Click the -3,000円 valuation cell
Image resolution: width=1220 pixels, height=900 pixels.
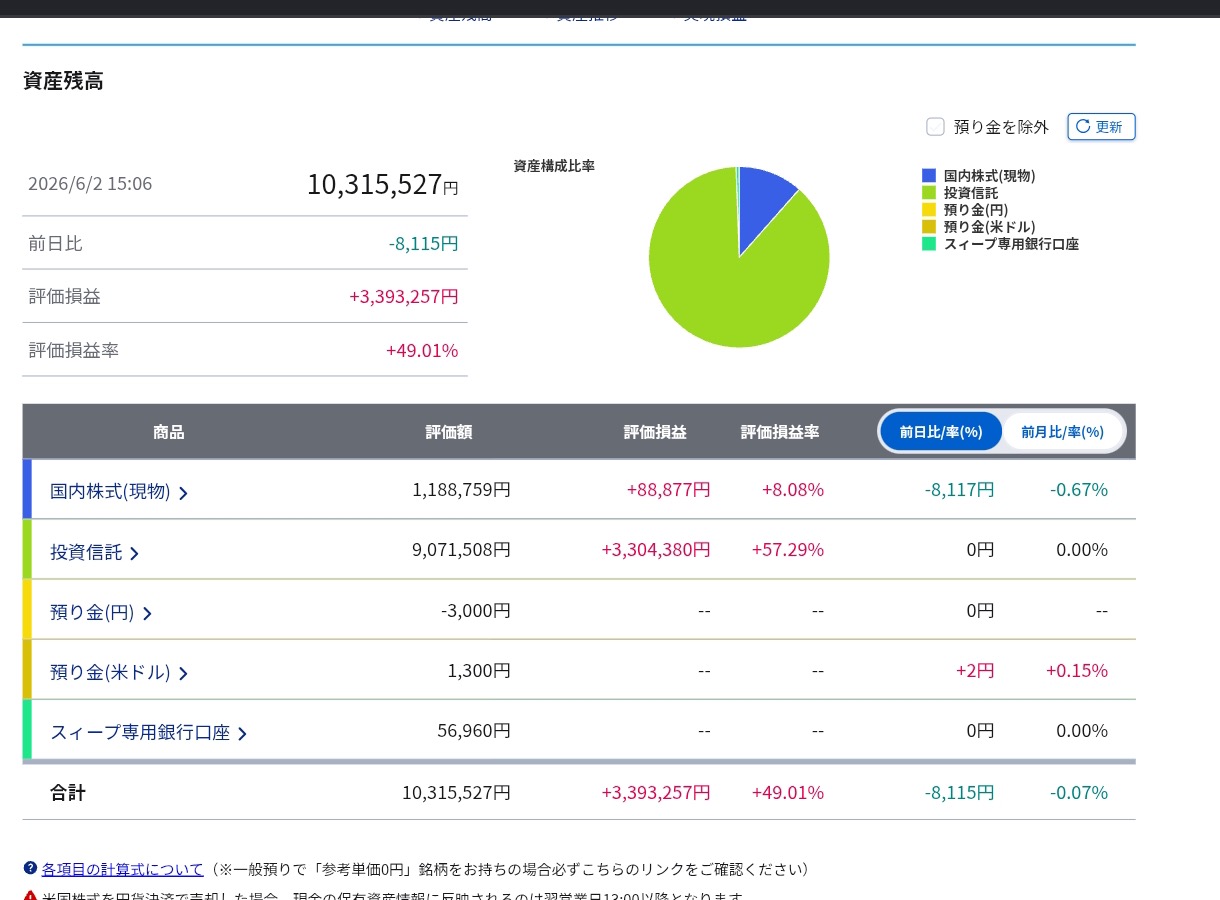click(475, 611)
